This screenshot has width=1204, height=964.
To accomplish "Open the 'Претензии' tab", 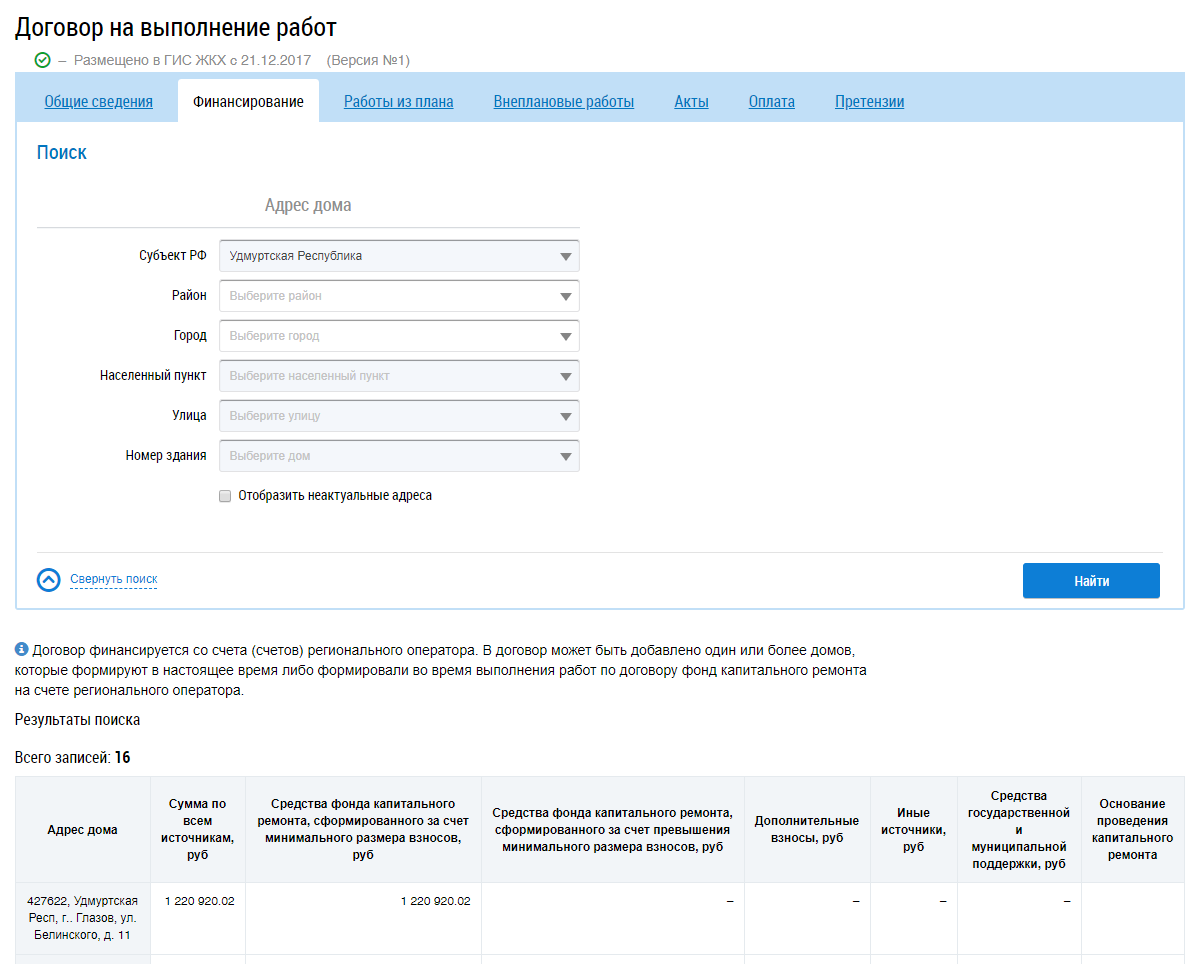I will click(869, 101).
